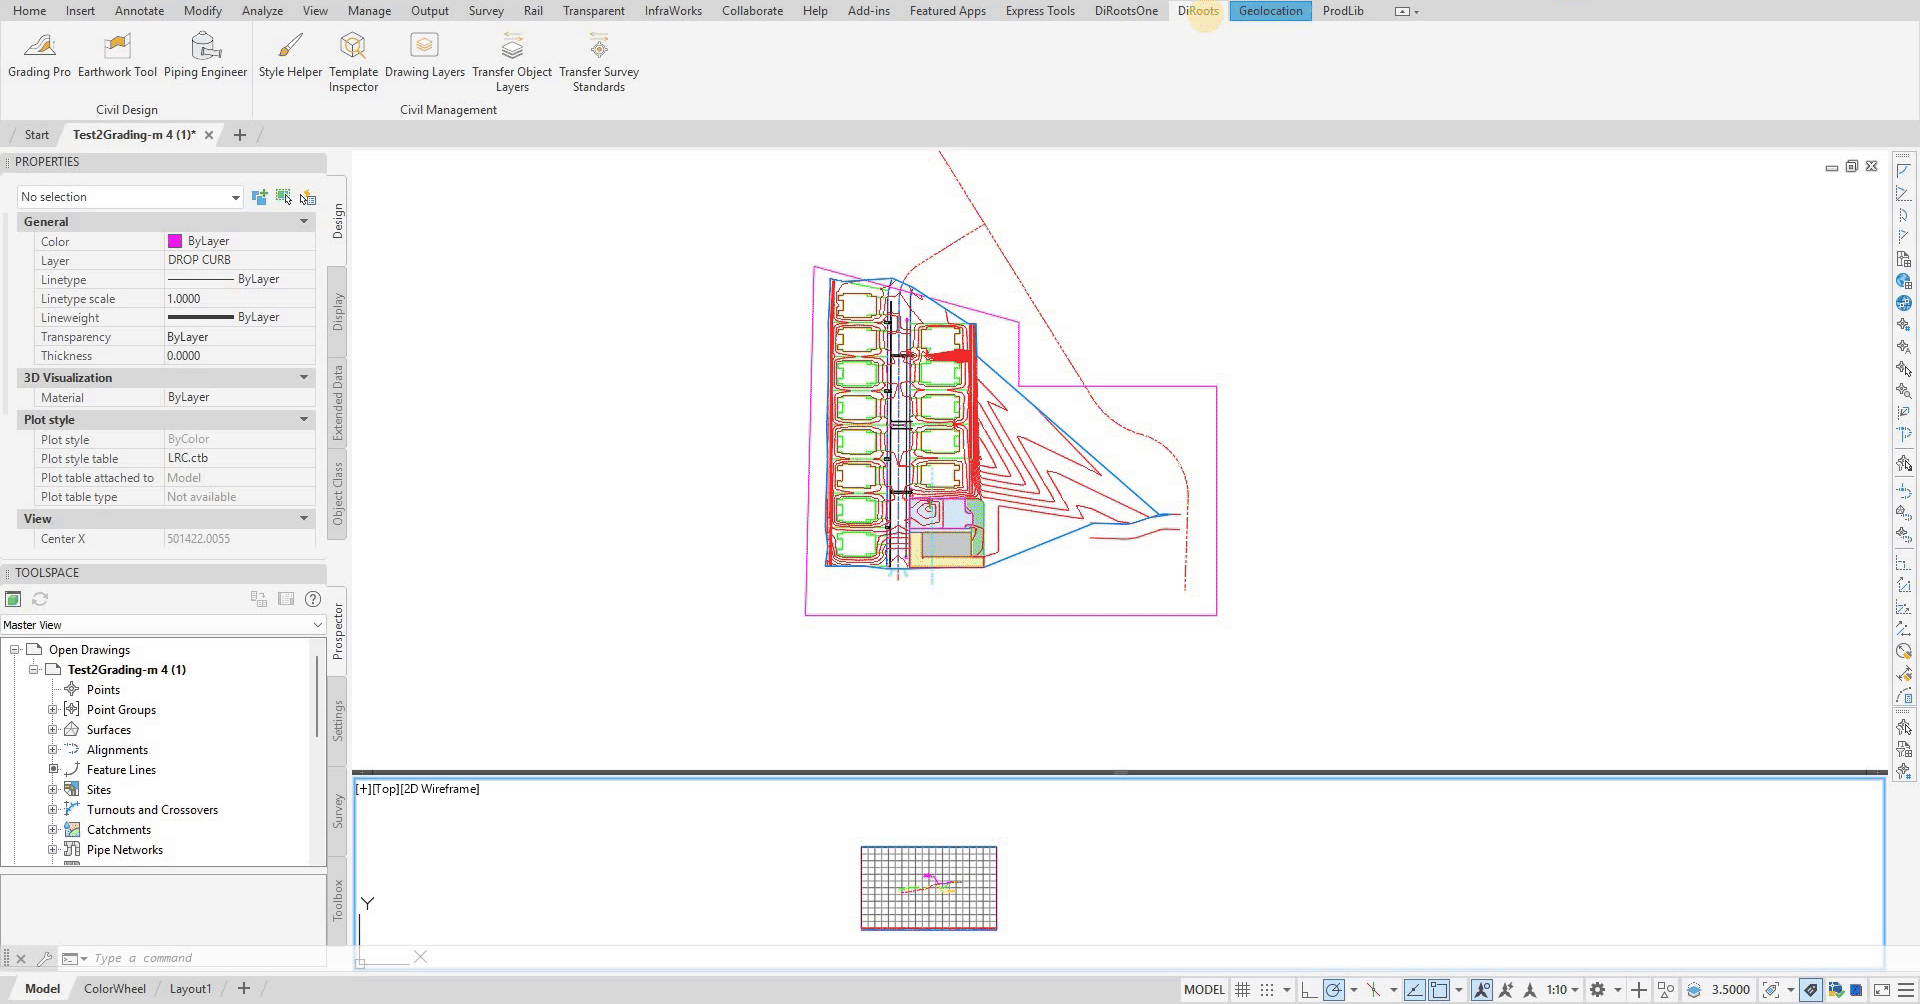Click the magenta Color ByLayer swatch

(x=175, y=241)
